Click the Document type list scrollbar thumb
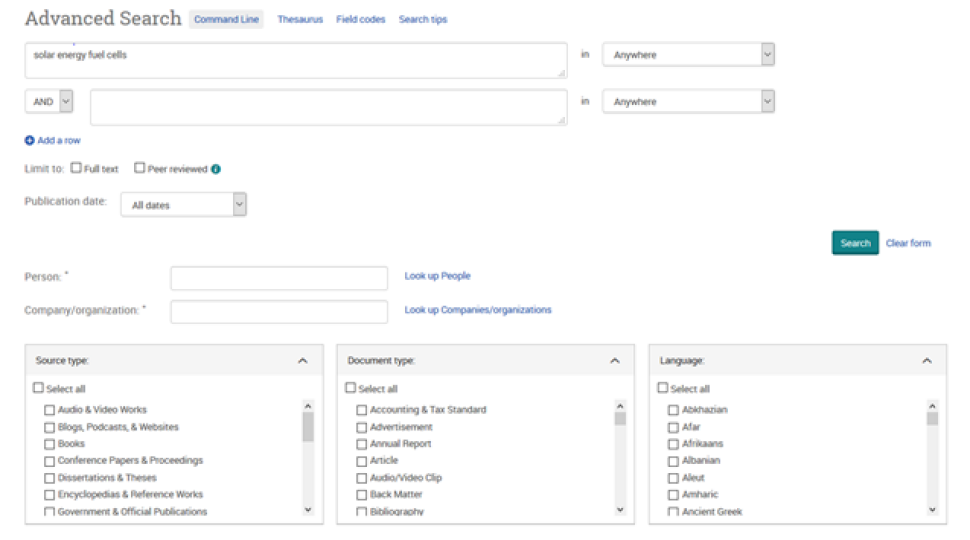The height and width of the screenshot is (540, 970). point(620,419)
